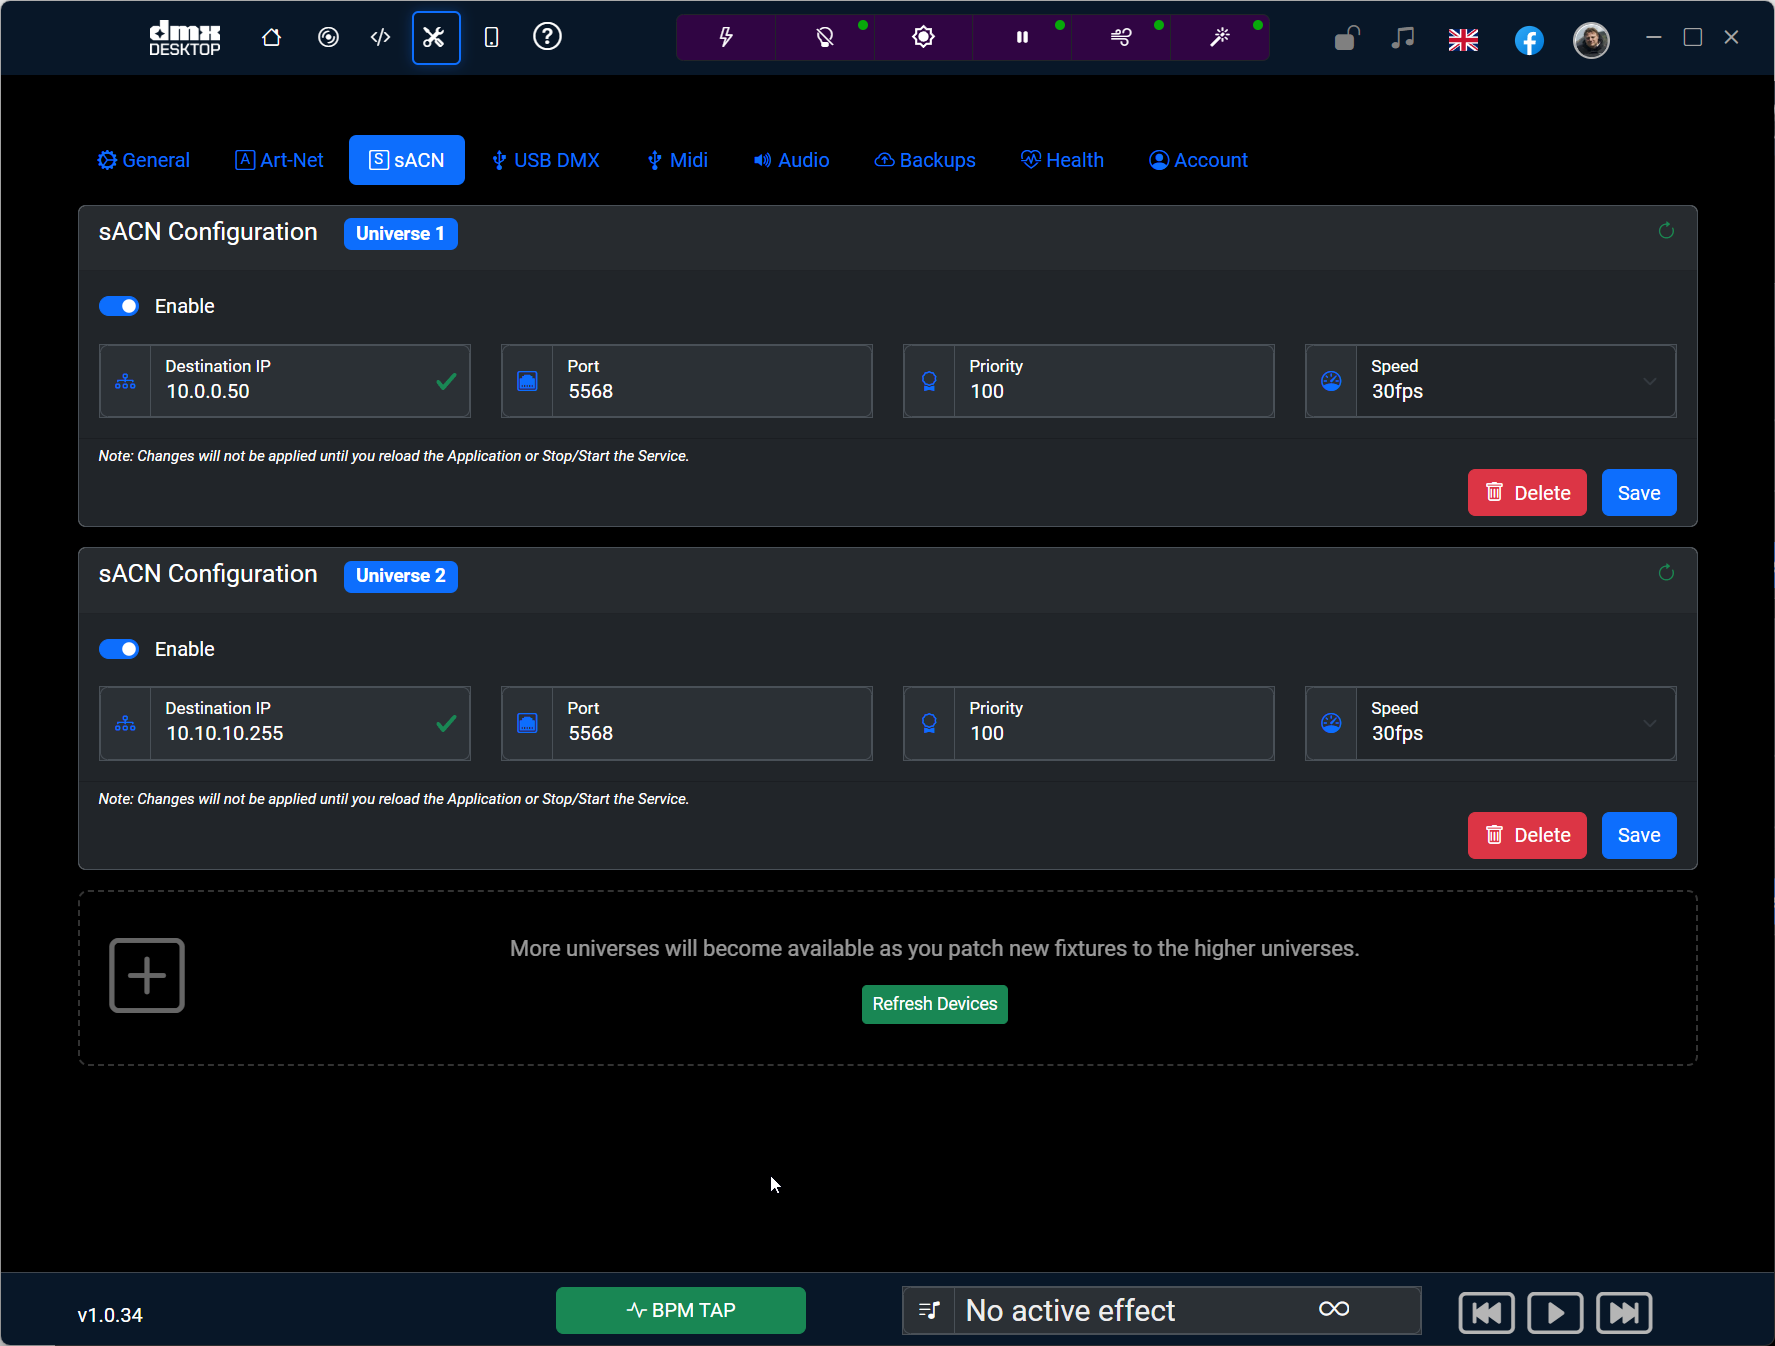Open the language flag selector

(1463, 40)
